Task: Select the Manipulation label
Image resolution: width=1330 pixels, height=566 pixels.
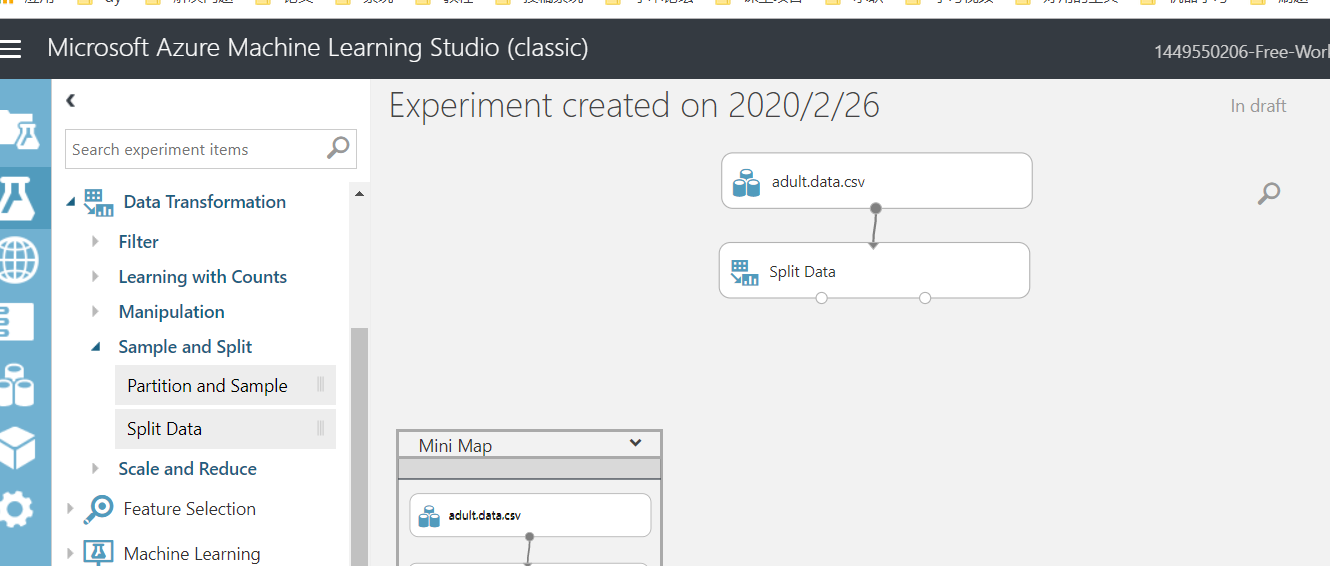Action: click(x=171, y=312)
